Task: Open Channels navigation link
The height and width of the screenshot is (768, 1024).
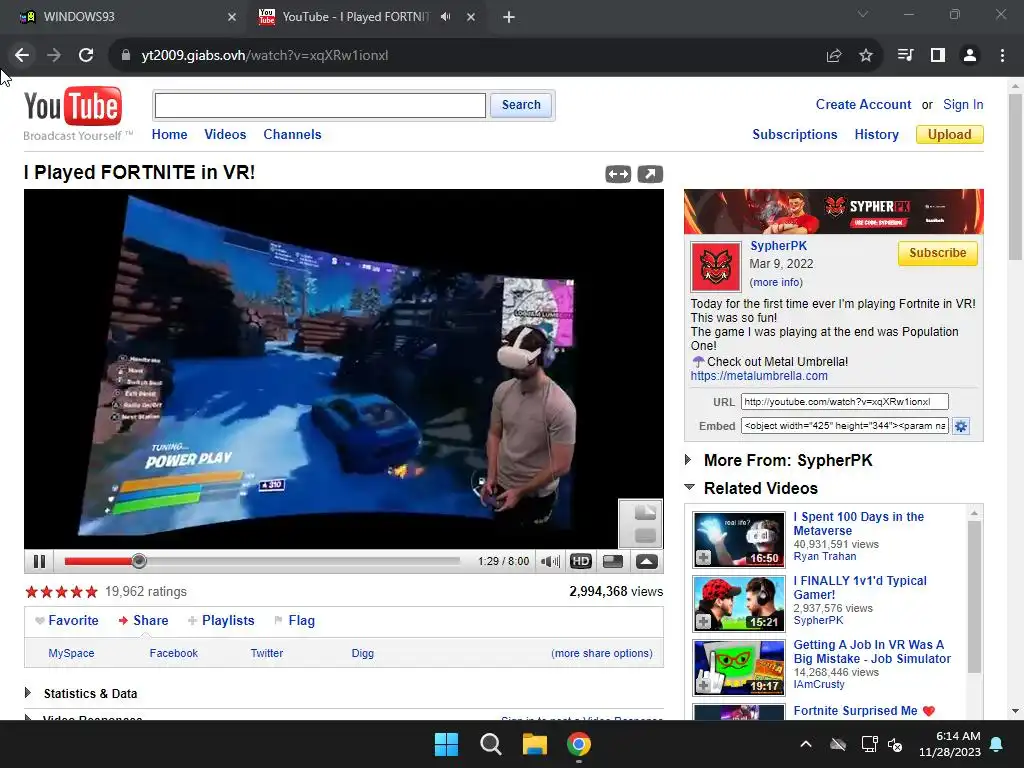Action: [292, 135]
